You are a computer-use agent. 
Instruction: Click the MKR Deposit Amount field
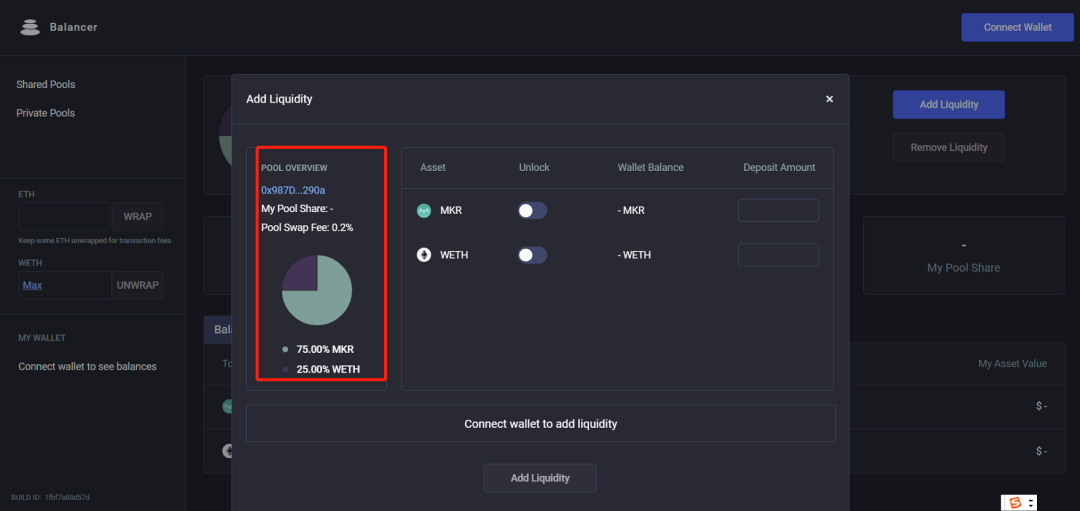pyautogui.click(x=778, y=211)
